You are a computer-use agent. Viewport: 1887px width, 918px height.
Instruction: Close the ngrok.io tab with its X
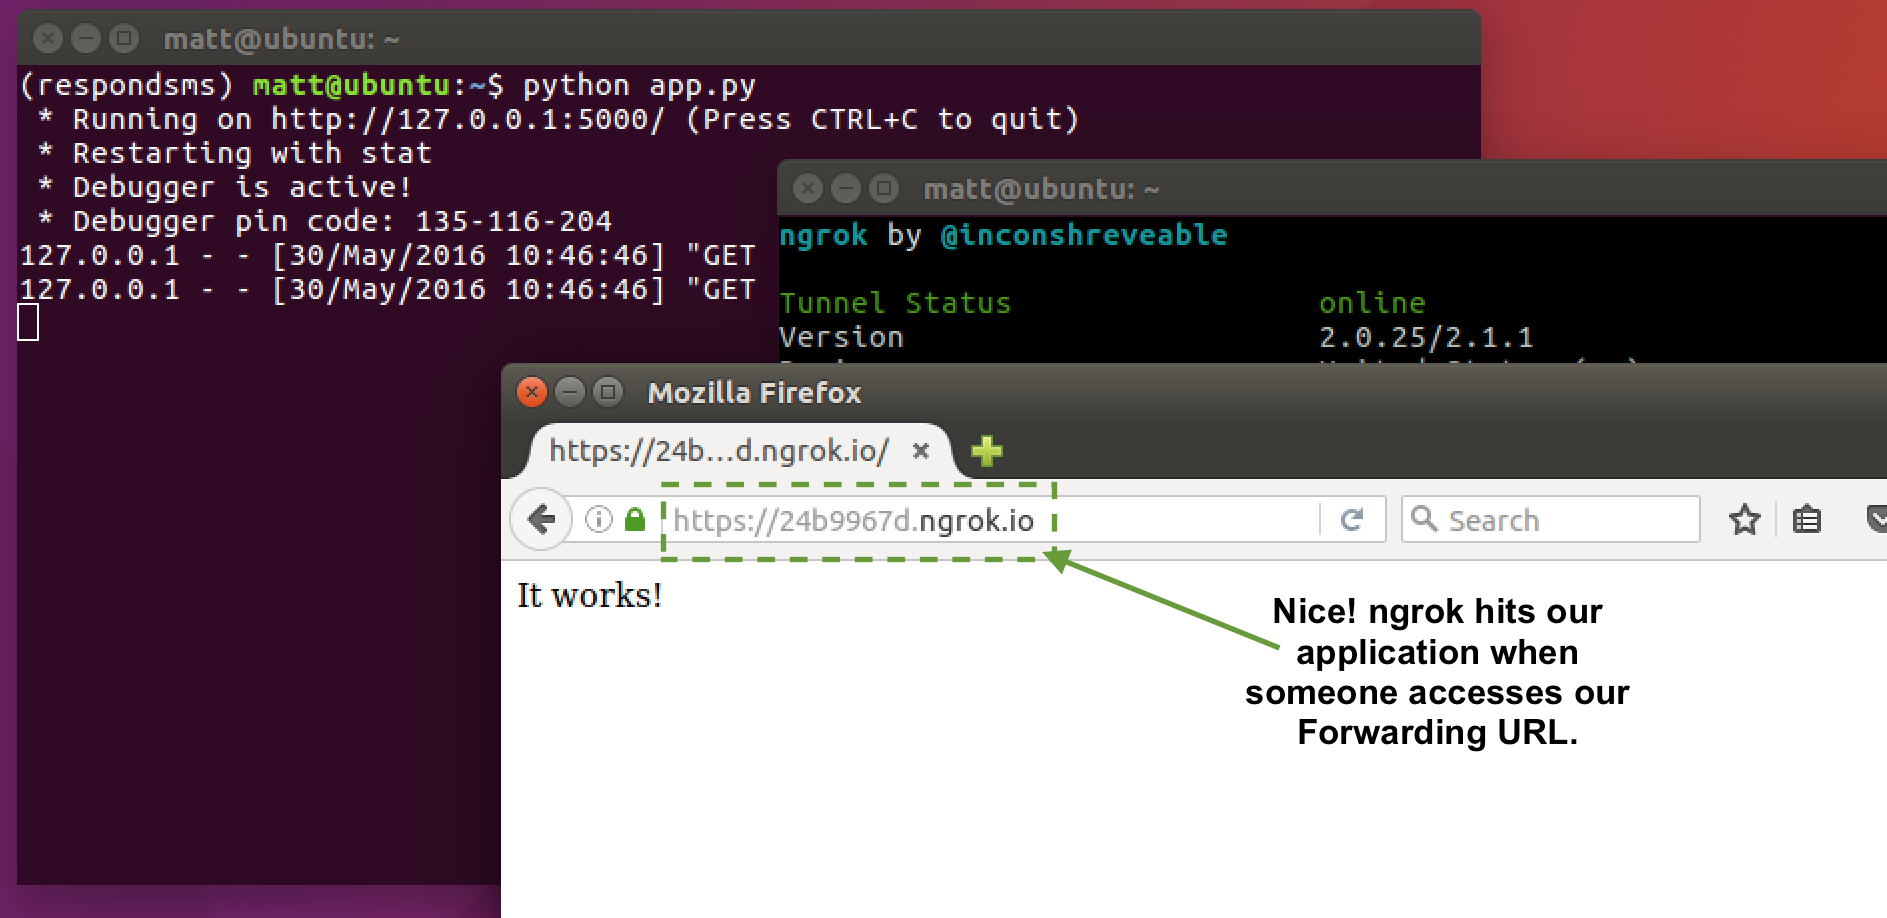click(x=921, y=451)
